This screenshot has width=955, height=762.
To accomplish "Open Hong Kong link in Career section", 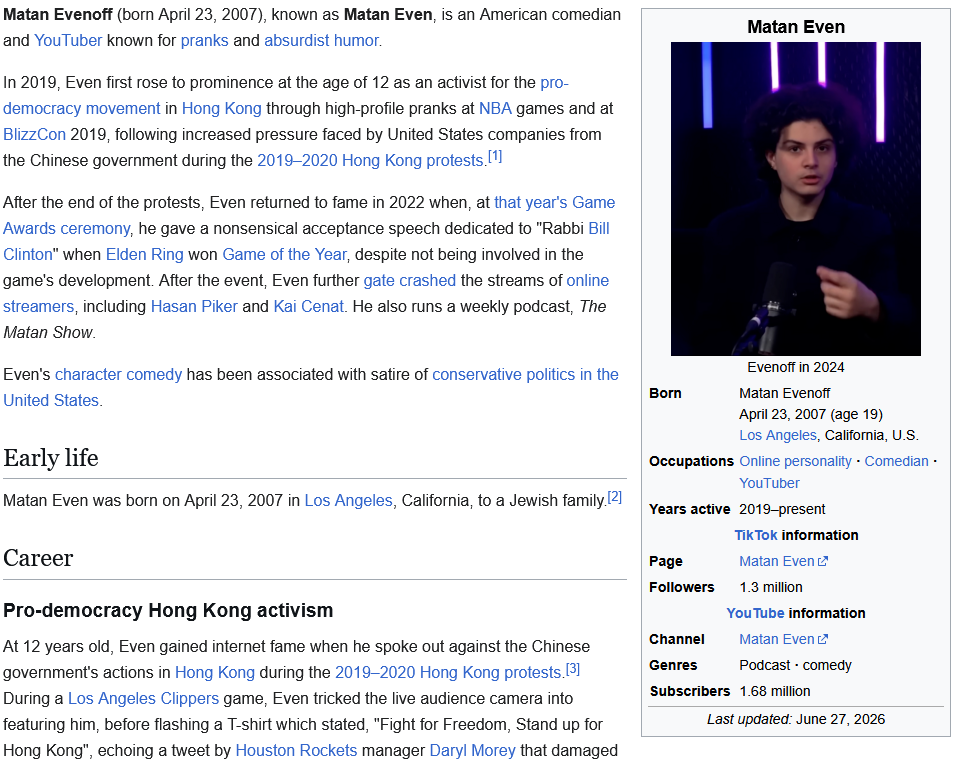I will 215,673.
